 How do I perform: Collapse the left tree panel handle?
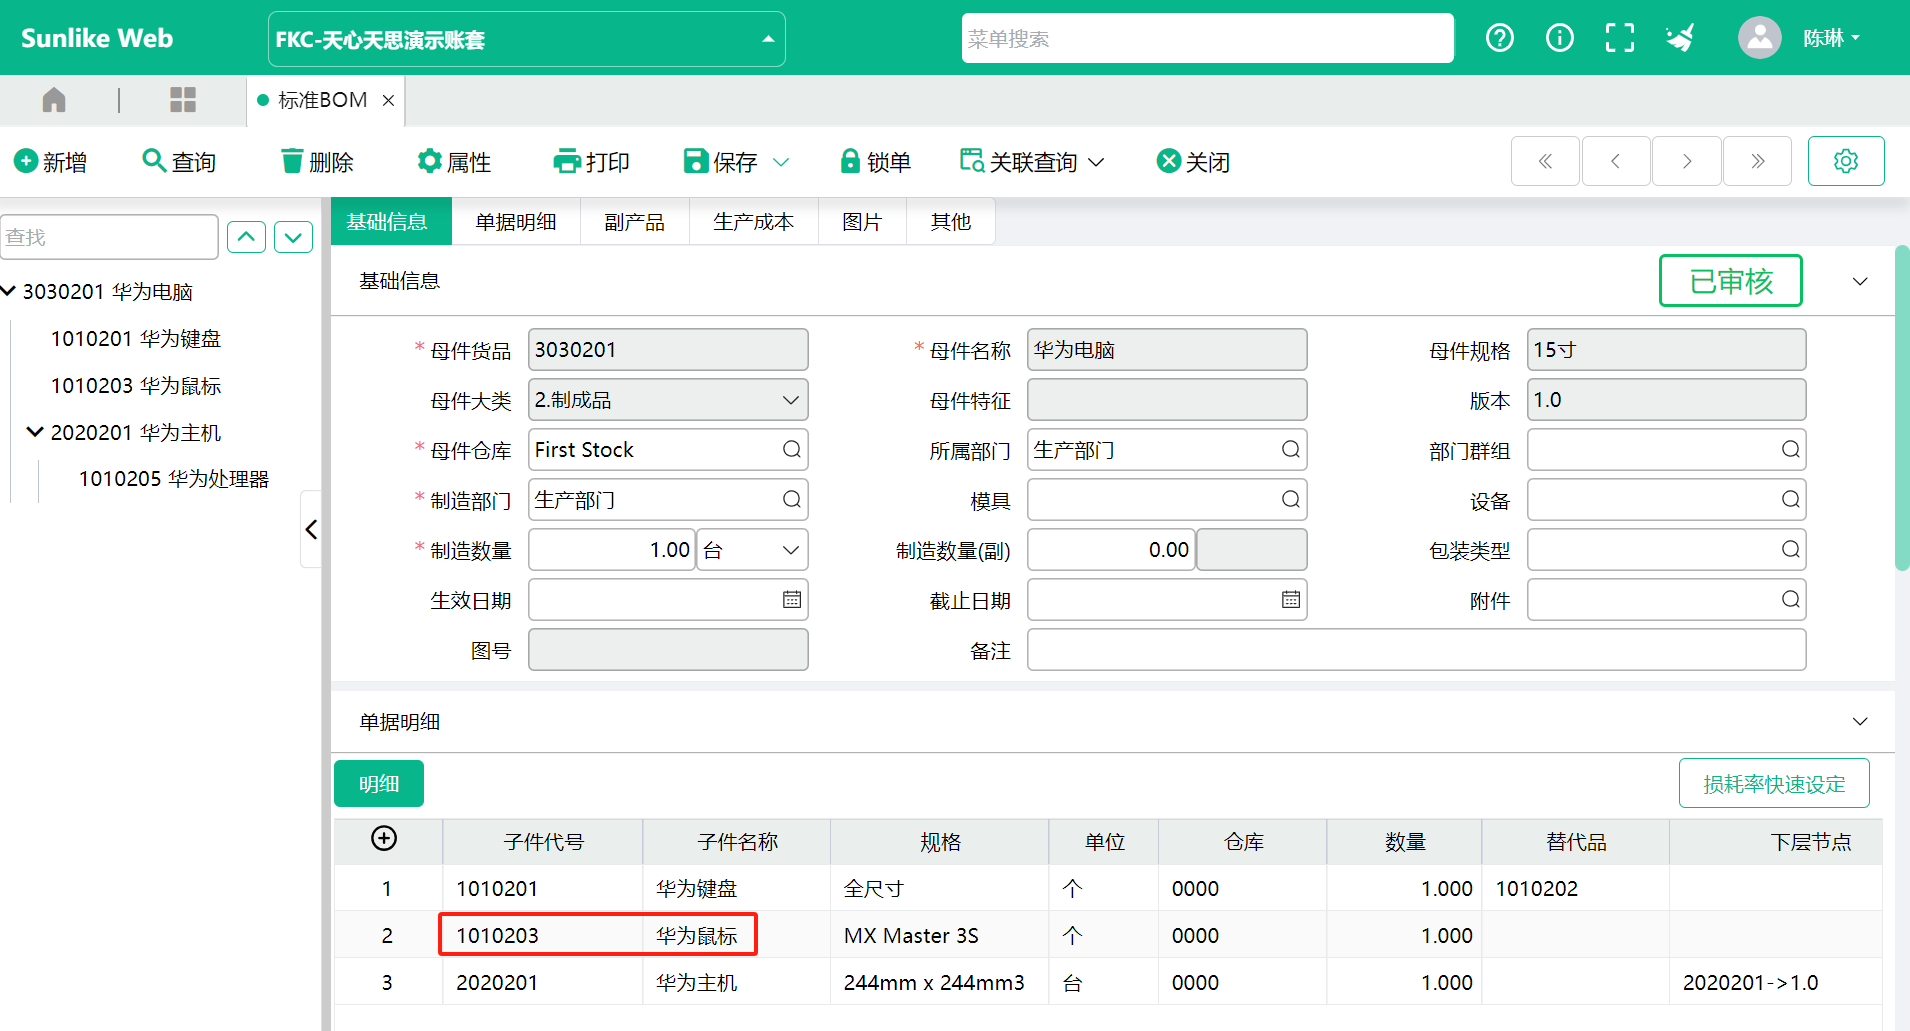coord(311,529)
